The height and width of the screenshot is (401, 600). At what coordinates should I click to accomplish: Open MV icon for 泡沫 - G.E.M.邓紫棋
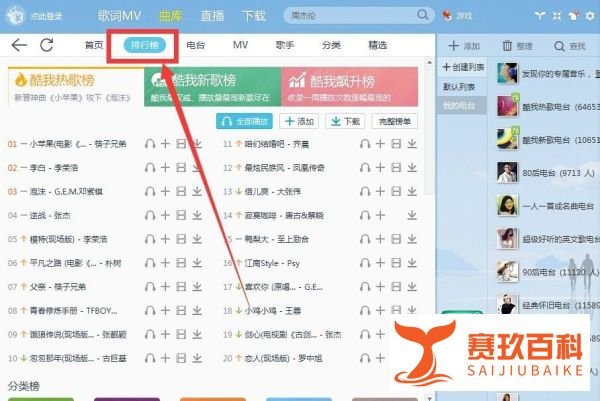181,191
